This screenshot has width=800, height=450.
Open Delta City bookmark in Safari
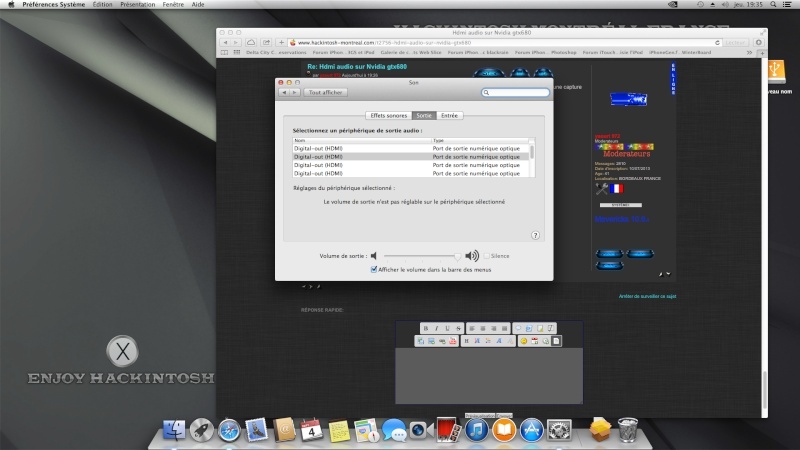coord(276,52)
